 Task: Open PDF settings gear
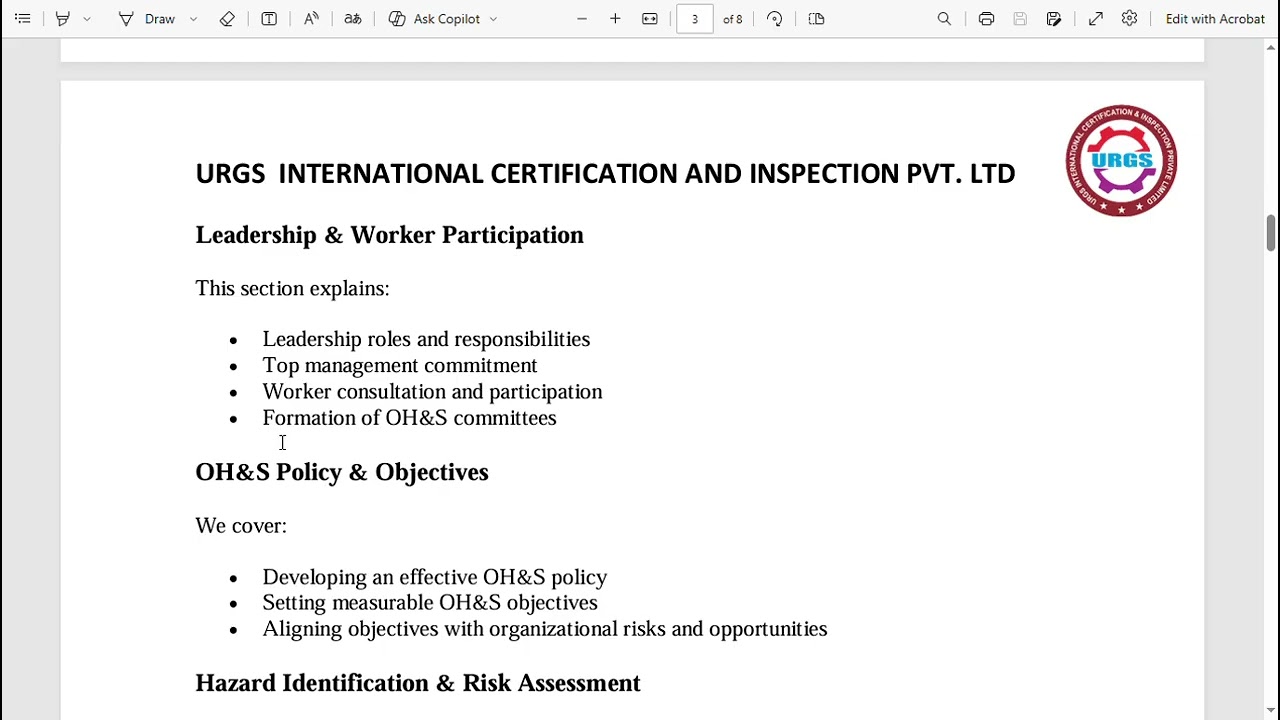tap(1129, 19)
